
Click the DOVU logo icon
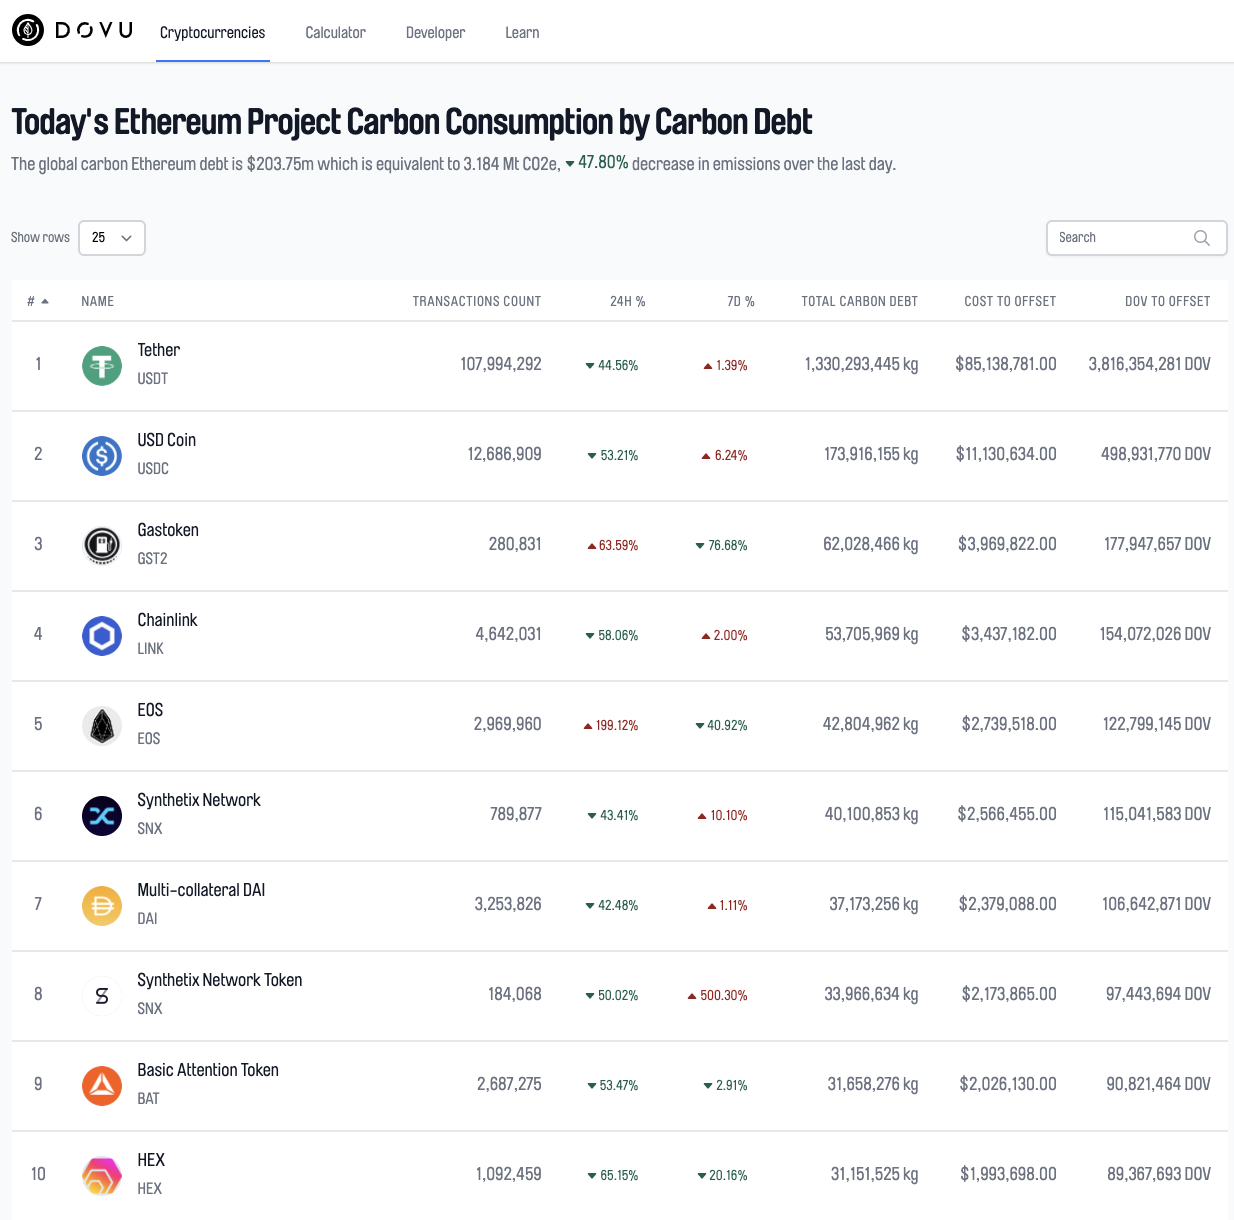(28, 31)
